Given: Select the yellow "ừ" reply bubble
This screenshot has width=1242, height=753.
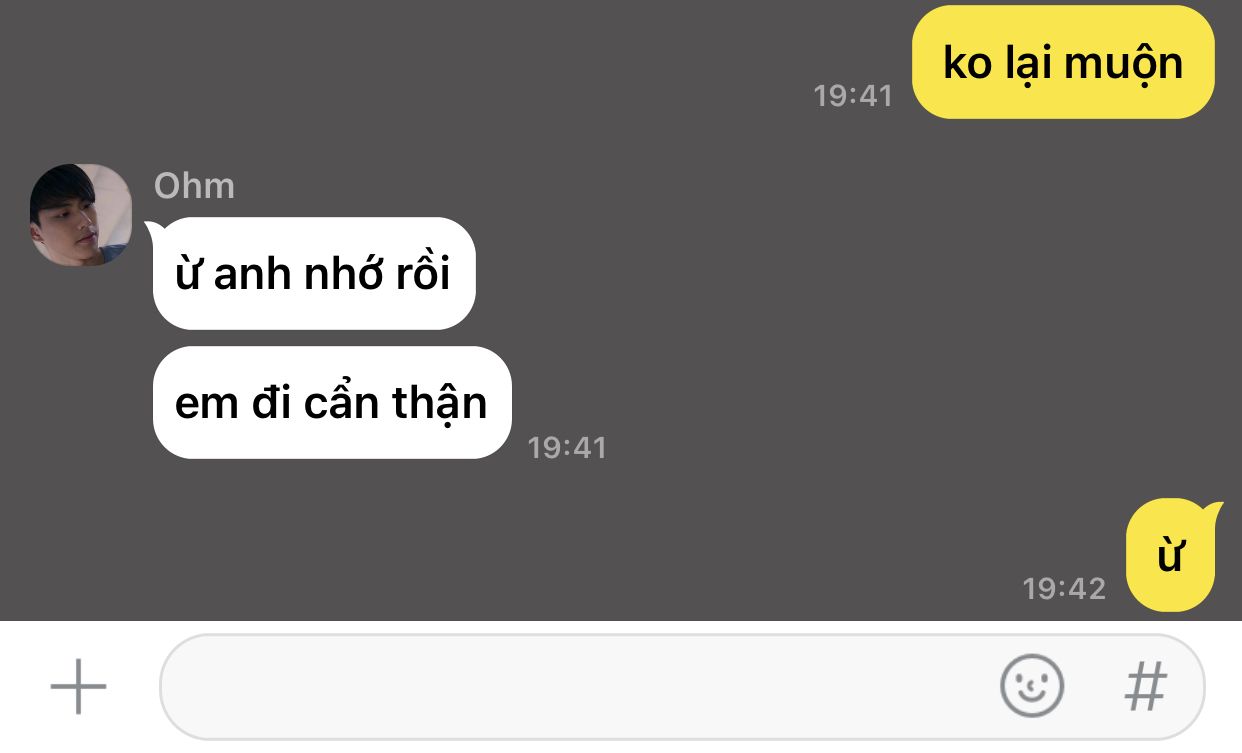Looking at the screenshot, I should (x=1170, y=555).
